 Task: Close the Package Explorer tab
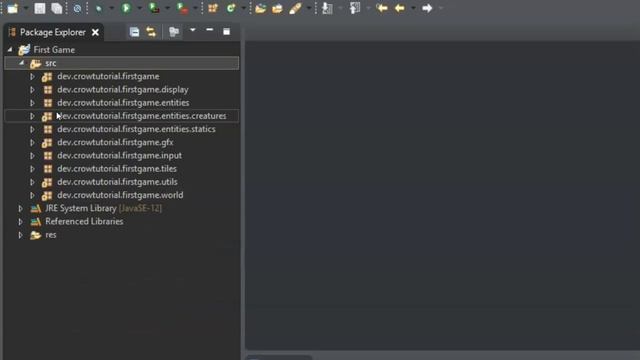(x=95, y=32)
